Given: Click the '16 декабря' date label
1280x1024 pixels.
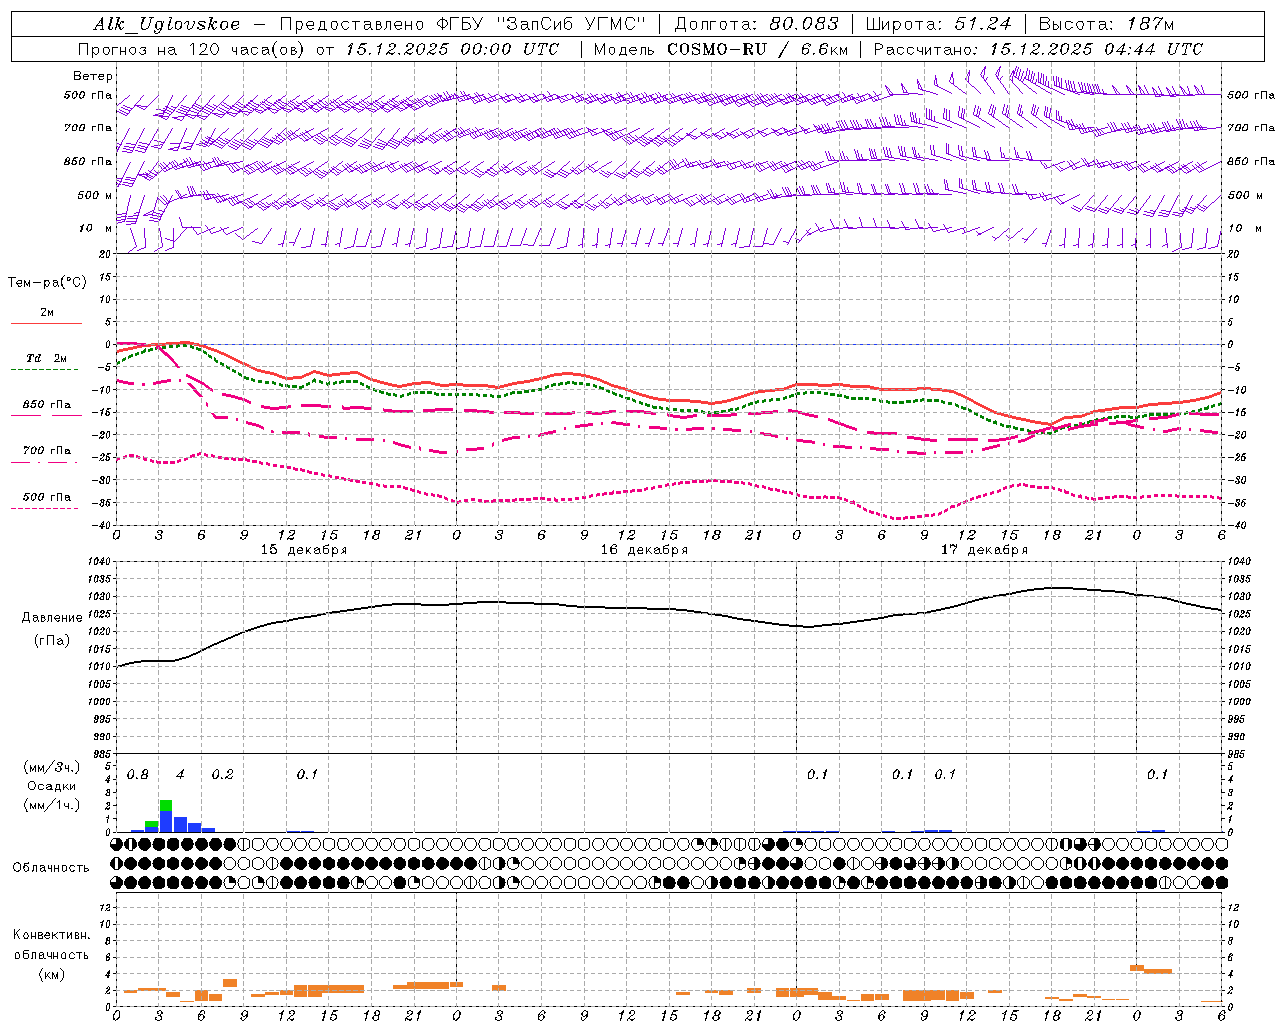Looking at the screenshot, I should click(x=644, y=550).
